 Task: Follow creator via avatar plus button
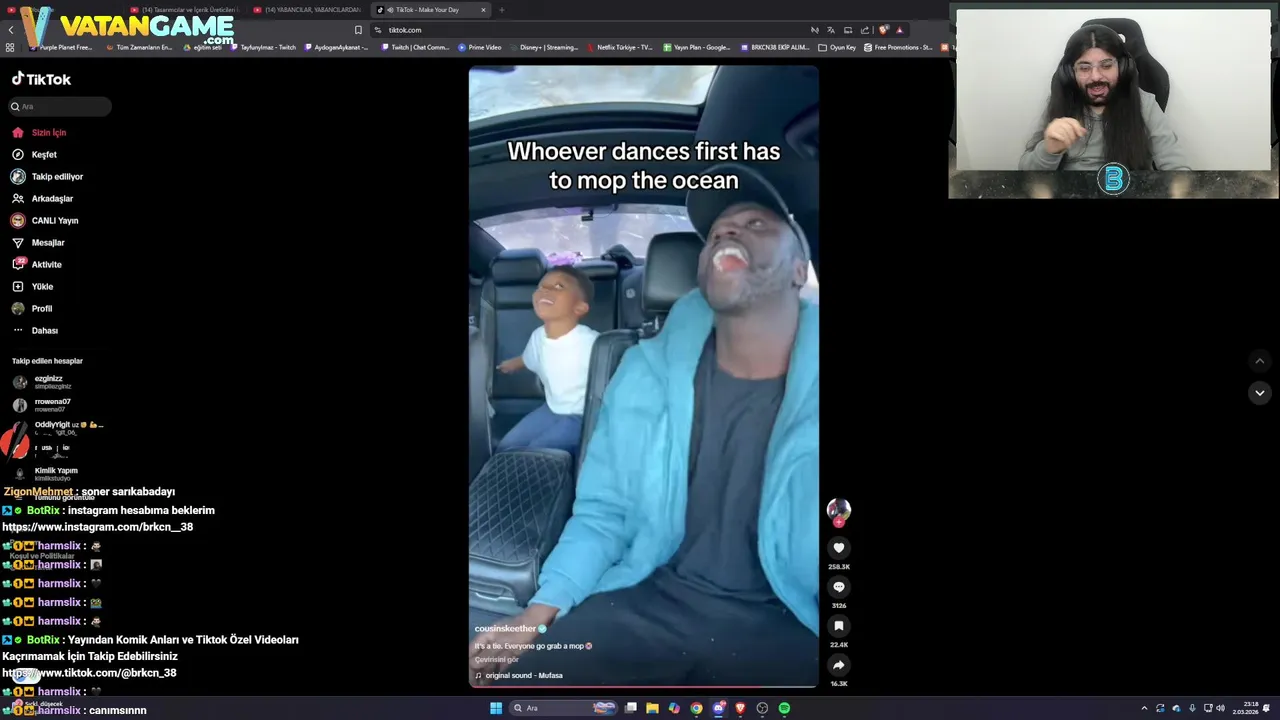click(x=839, y=522)
